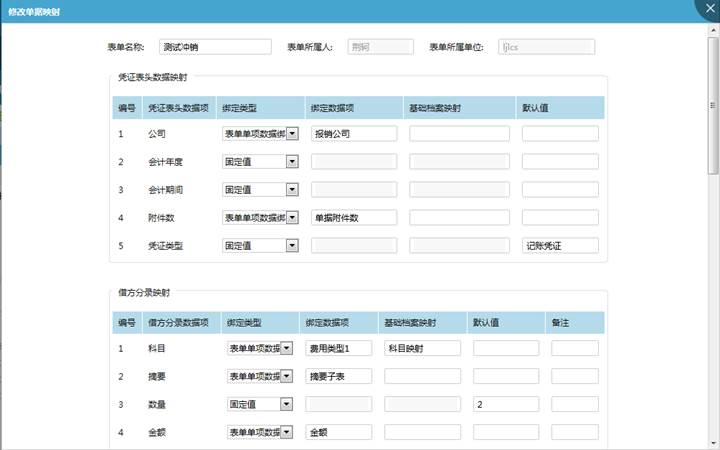720x450 pixels.
Task: Open binding type dropdown for 公司 row
Action: pos(292,134)
